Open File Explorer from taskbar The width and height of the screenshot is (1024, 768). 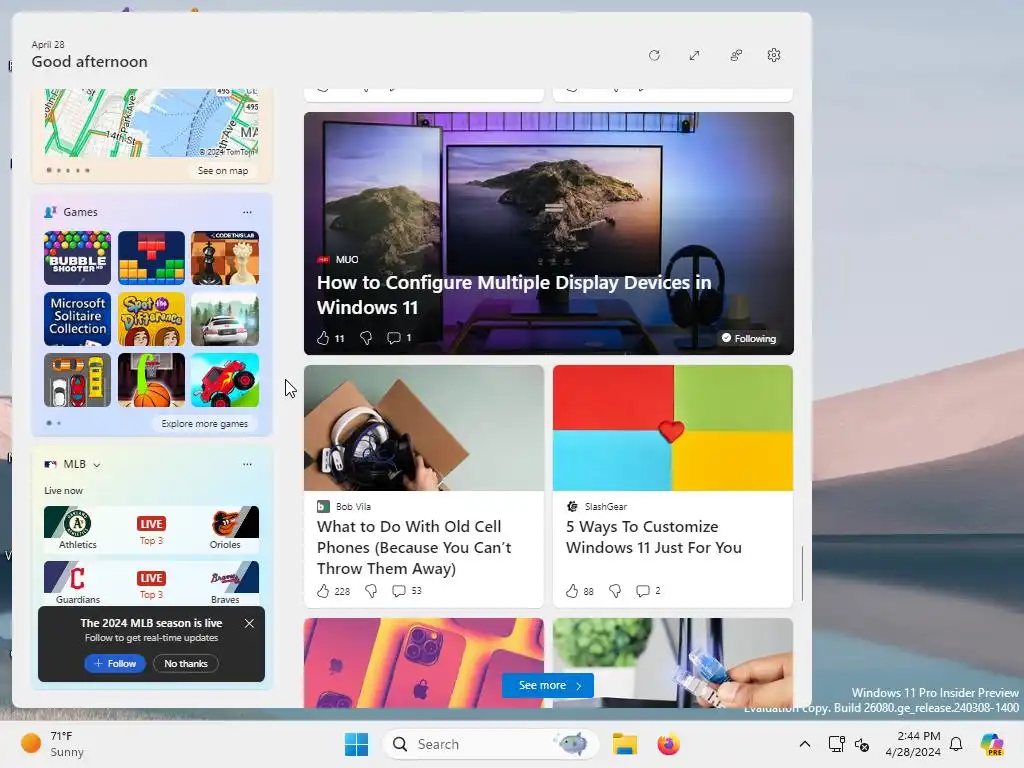[624, 744]
